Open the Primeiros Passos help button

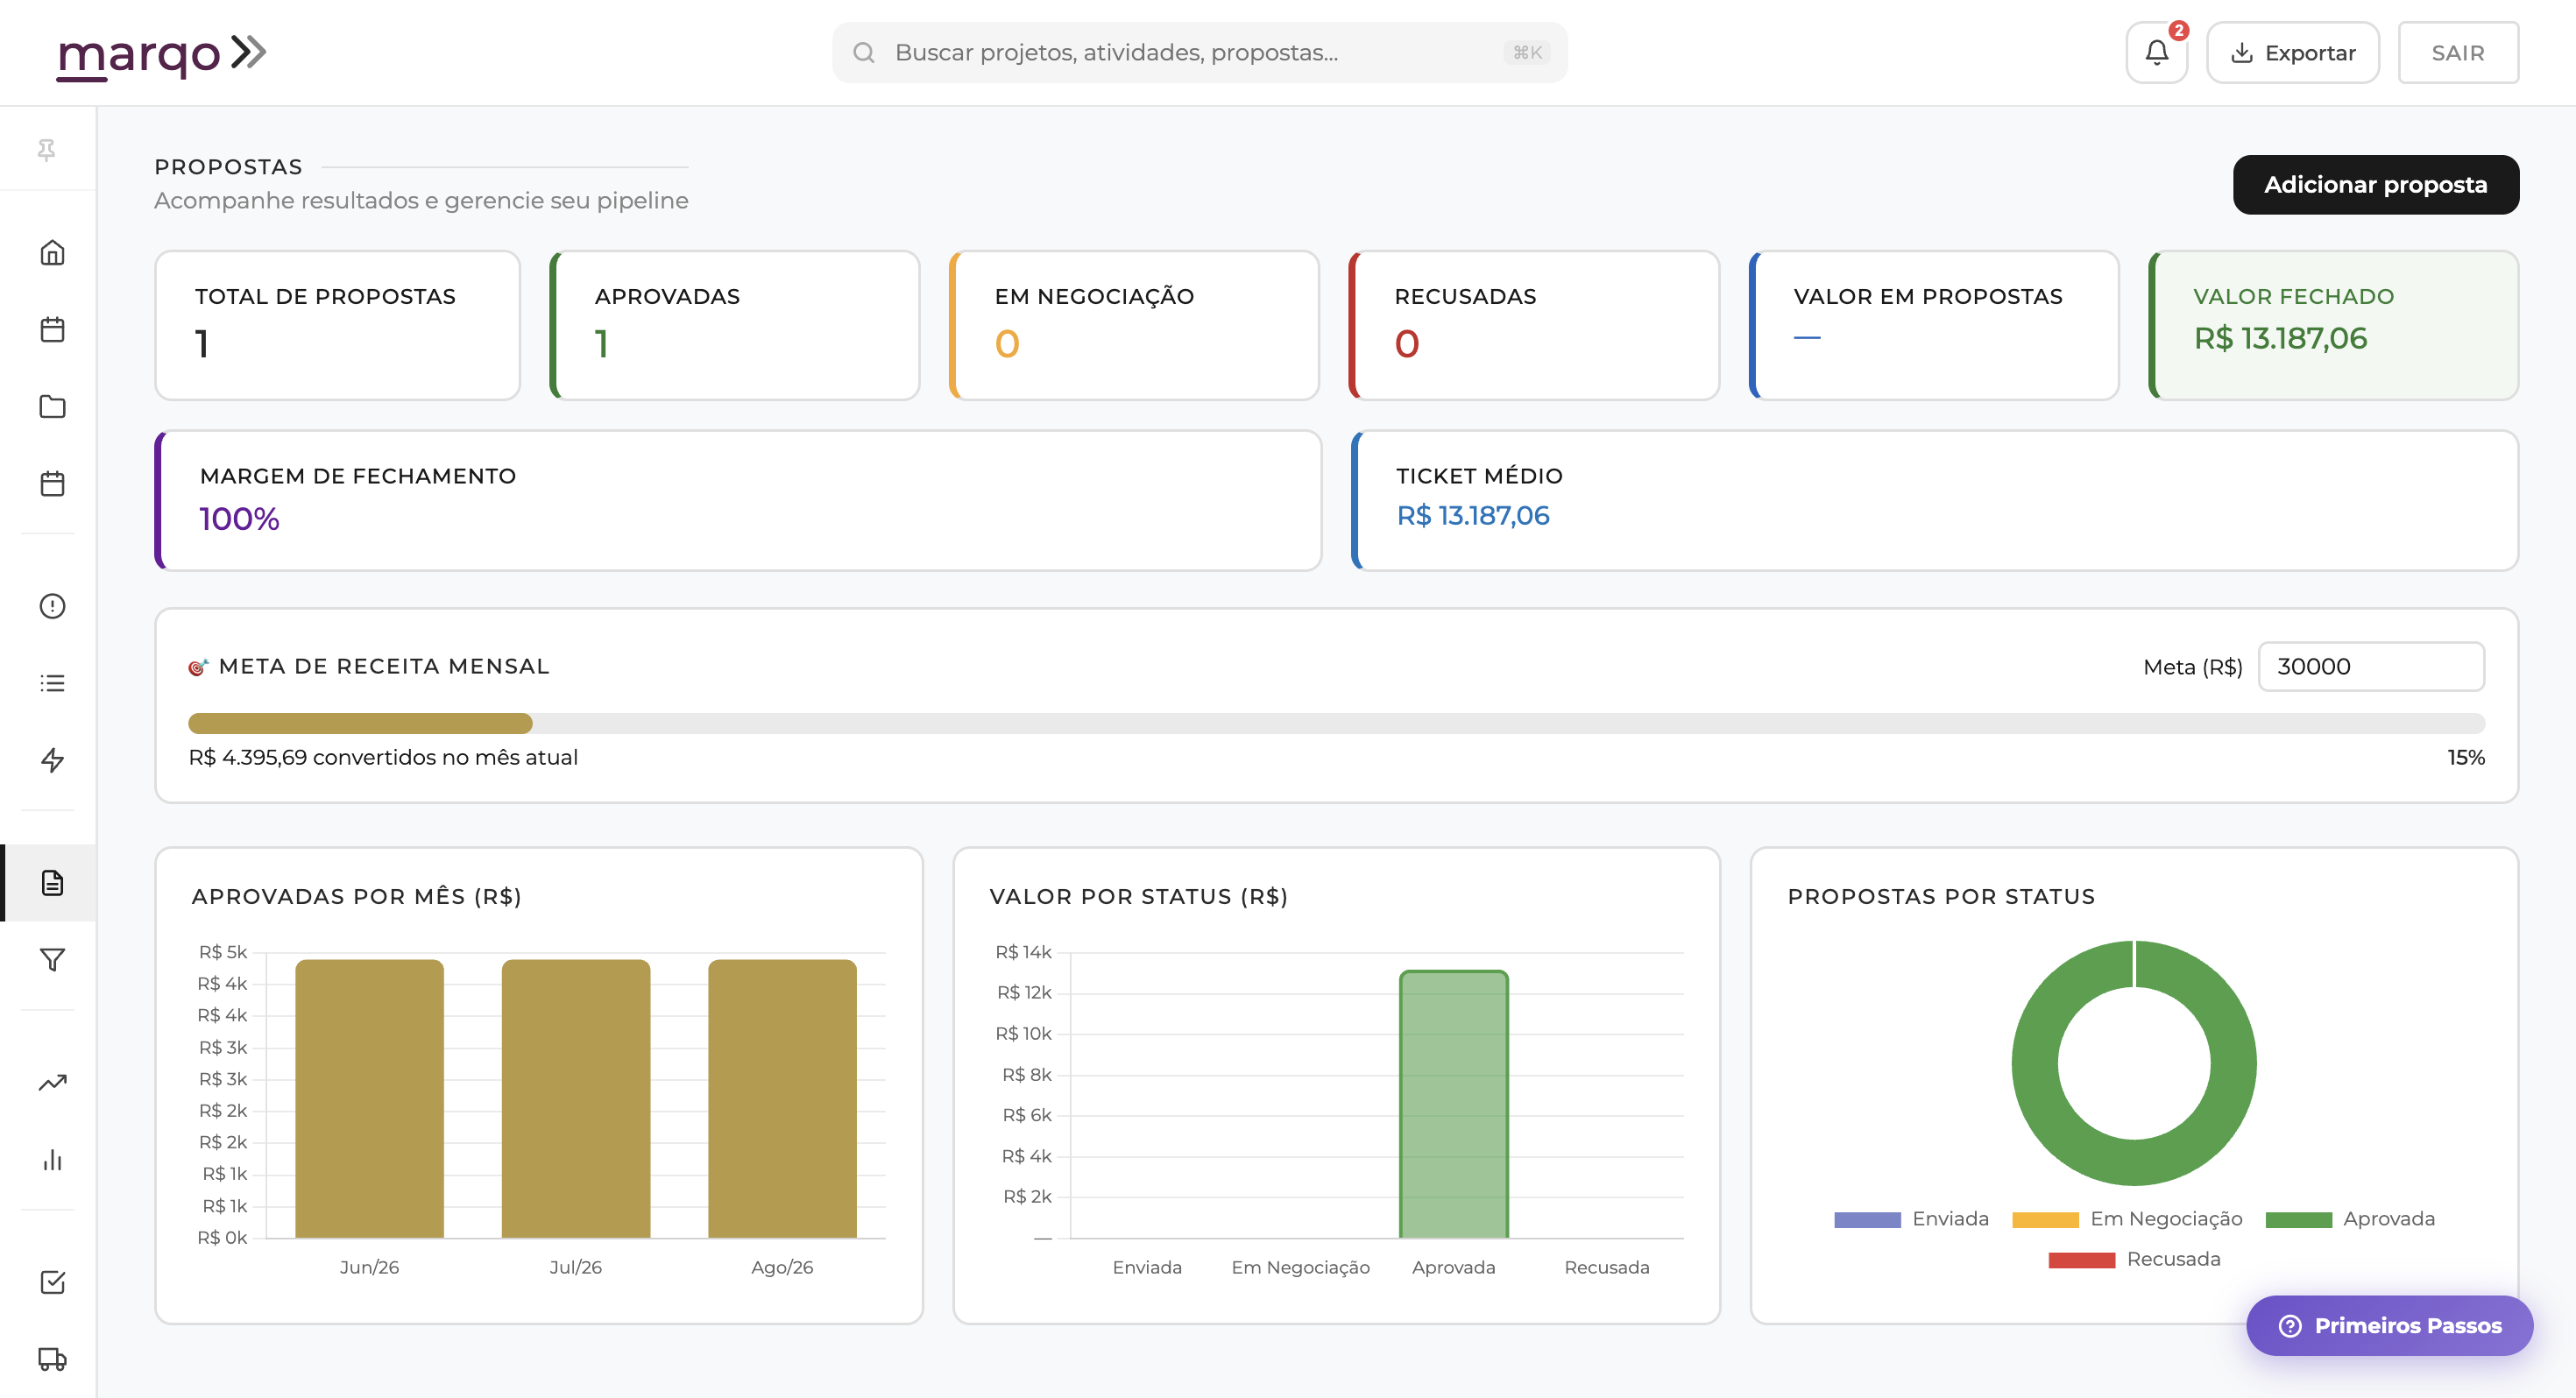(x=2390, y=1326)
